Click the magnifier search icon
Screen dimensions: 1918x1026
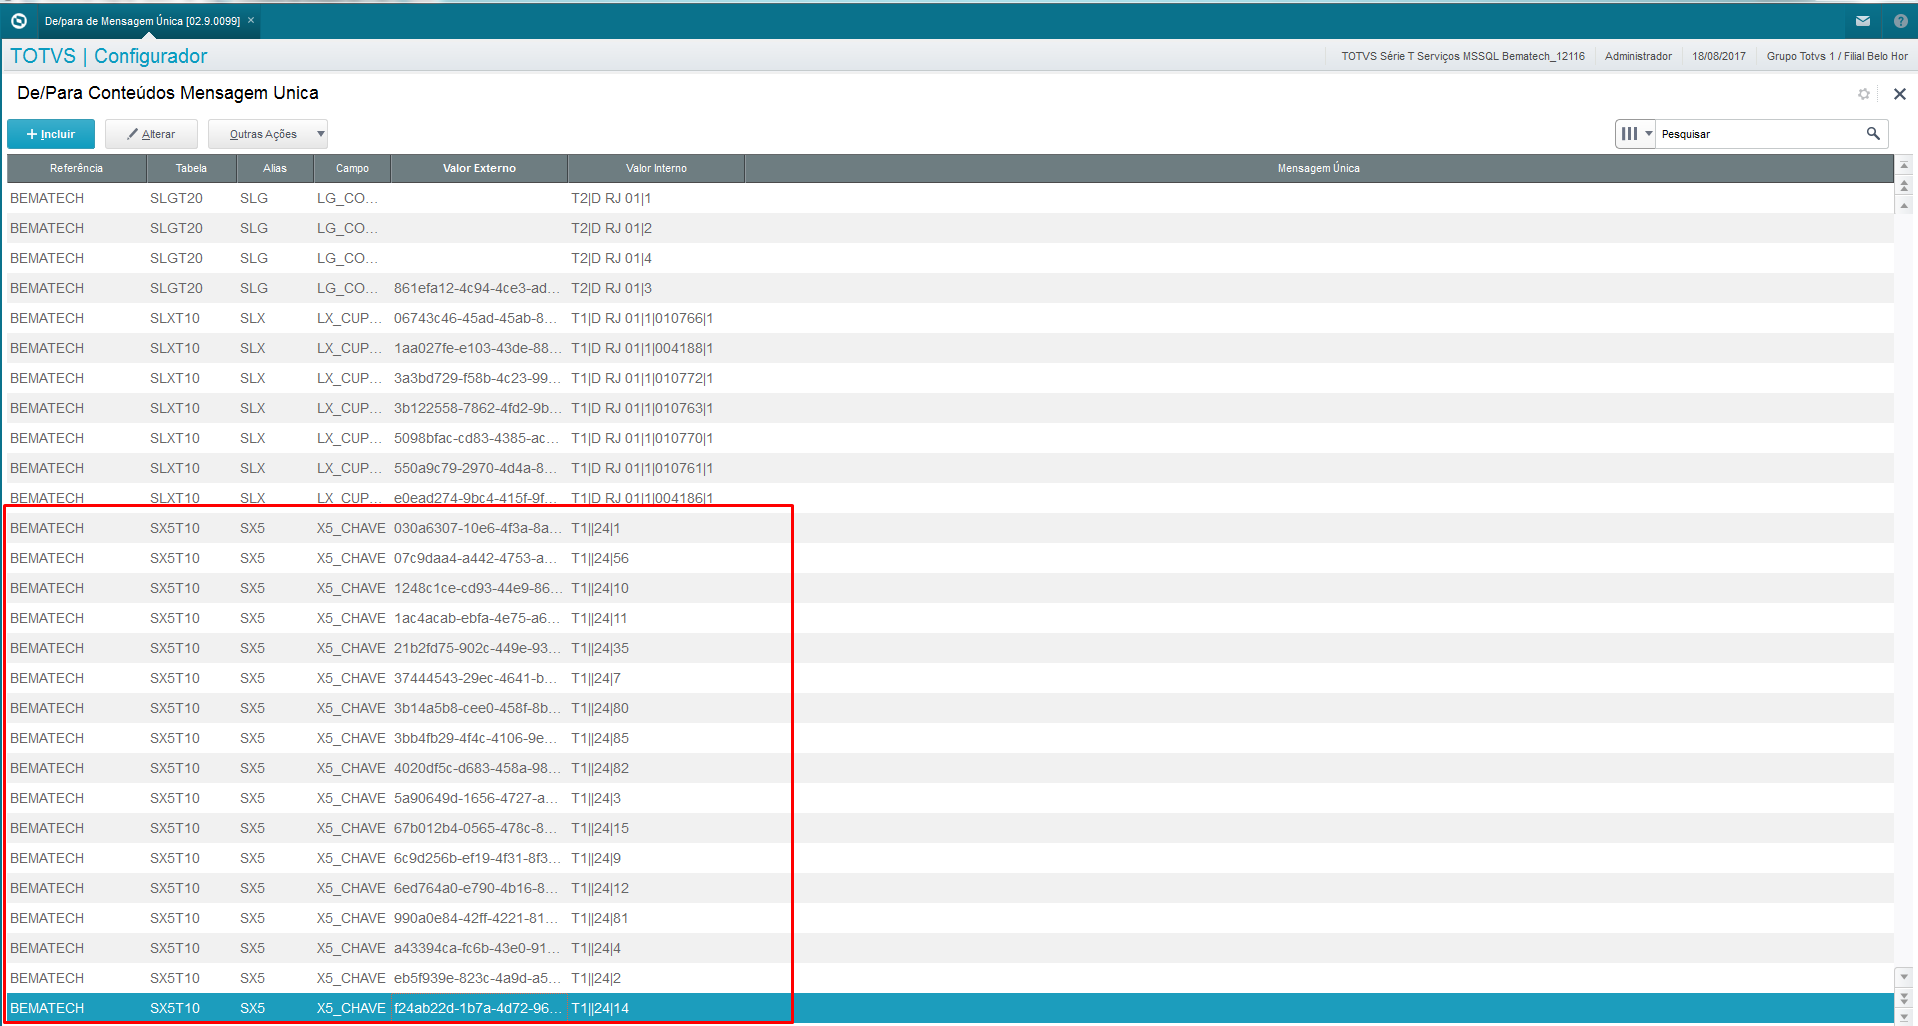click(1873, 134)
